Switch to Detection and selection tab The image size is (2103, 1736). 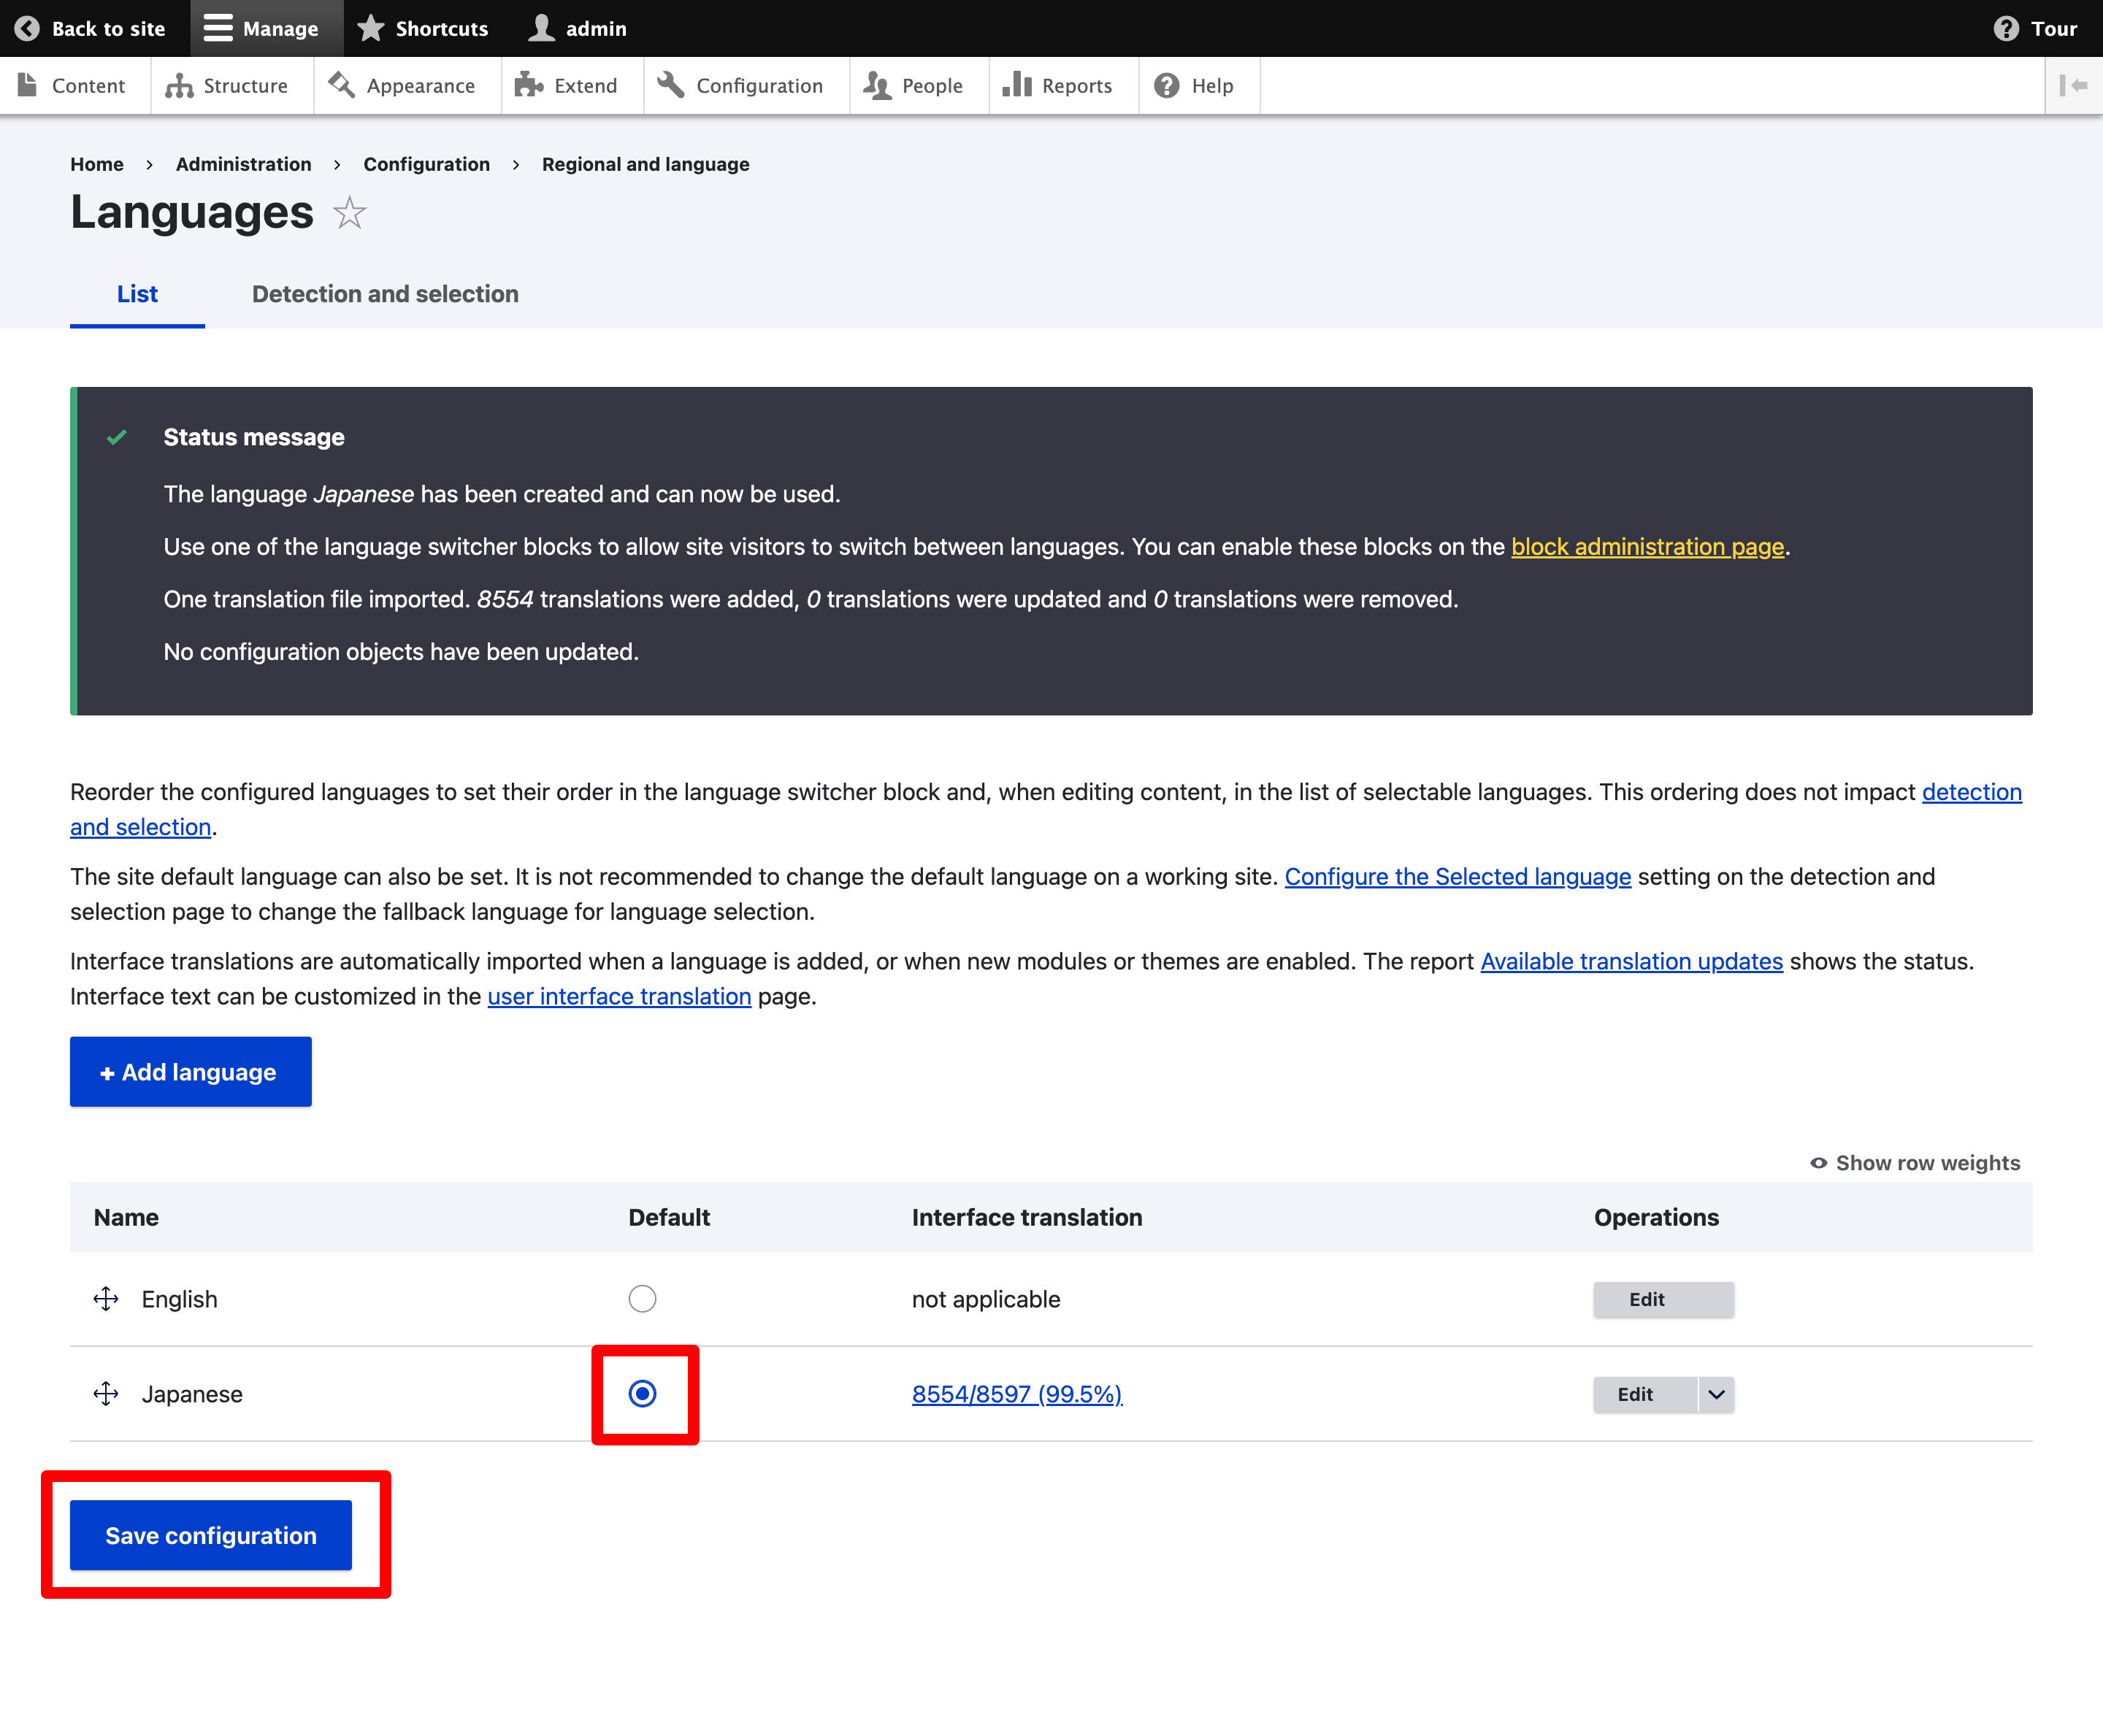385,294
